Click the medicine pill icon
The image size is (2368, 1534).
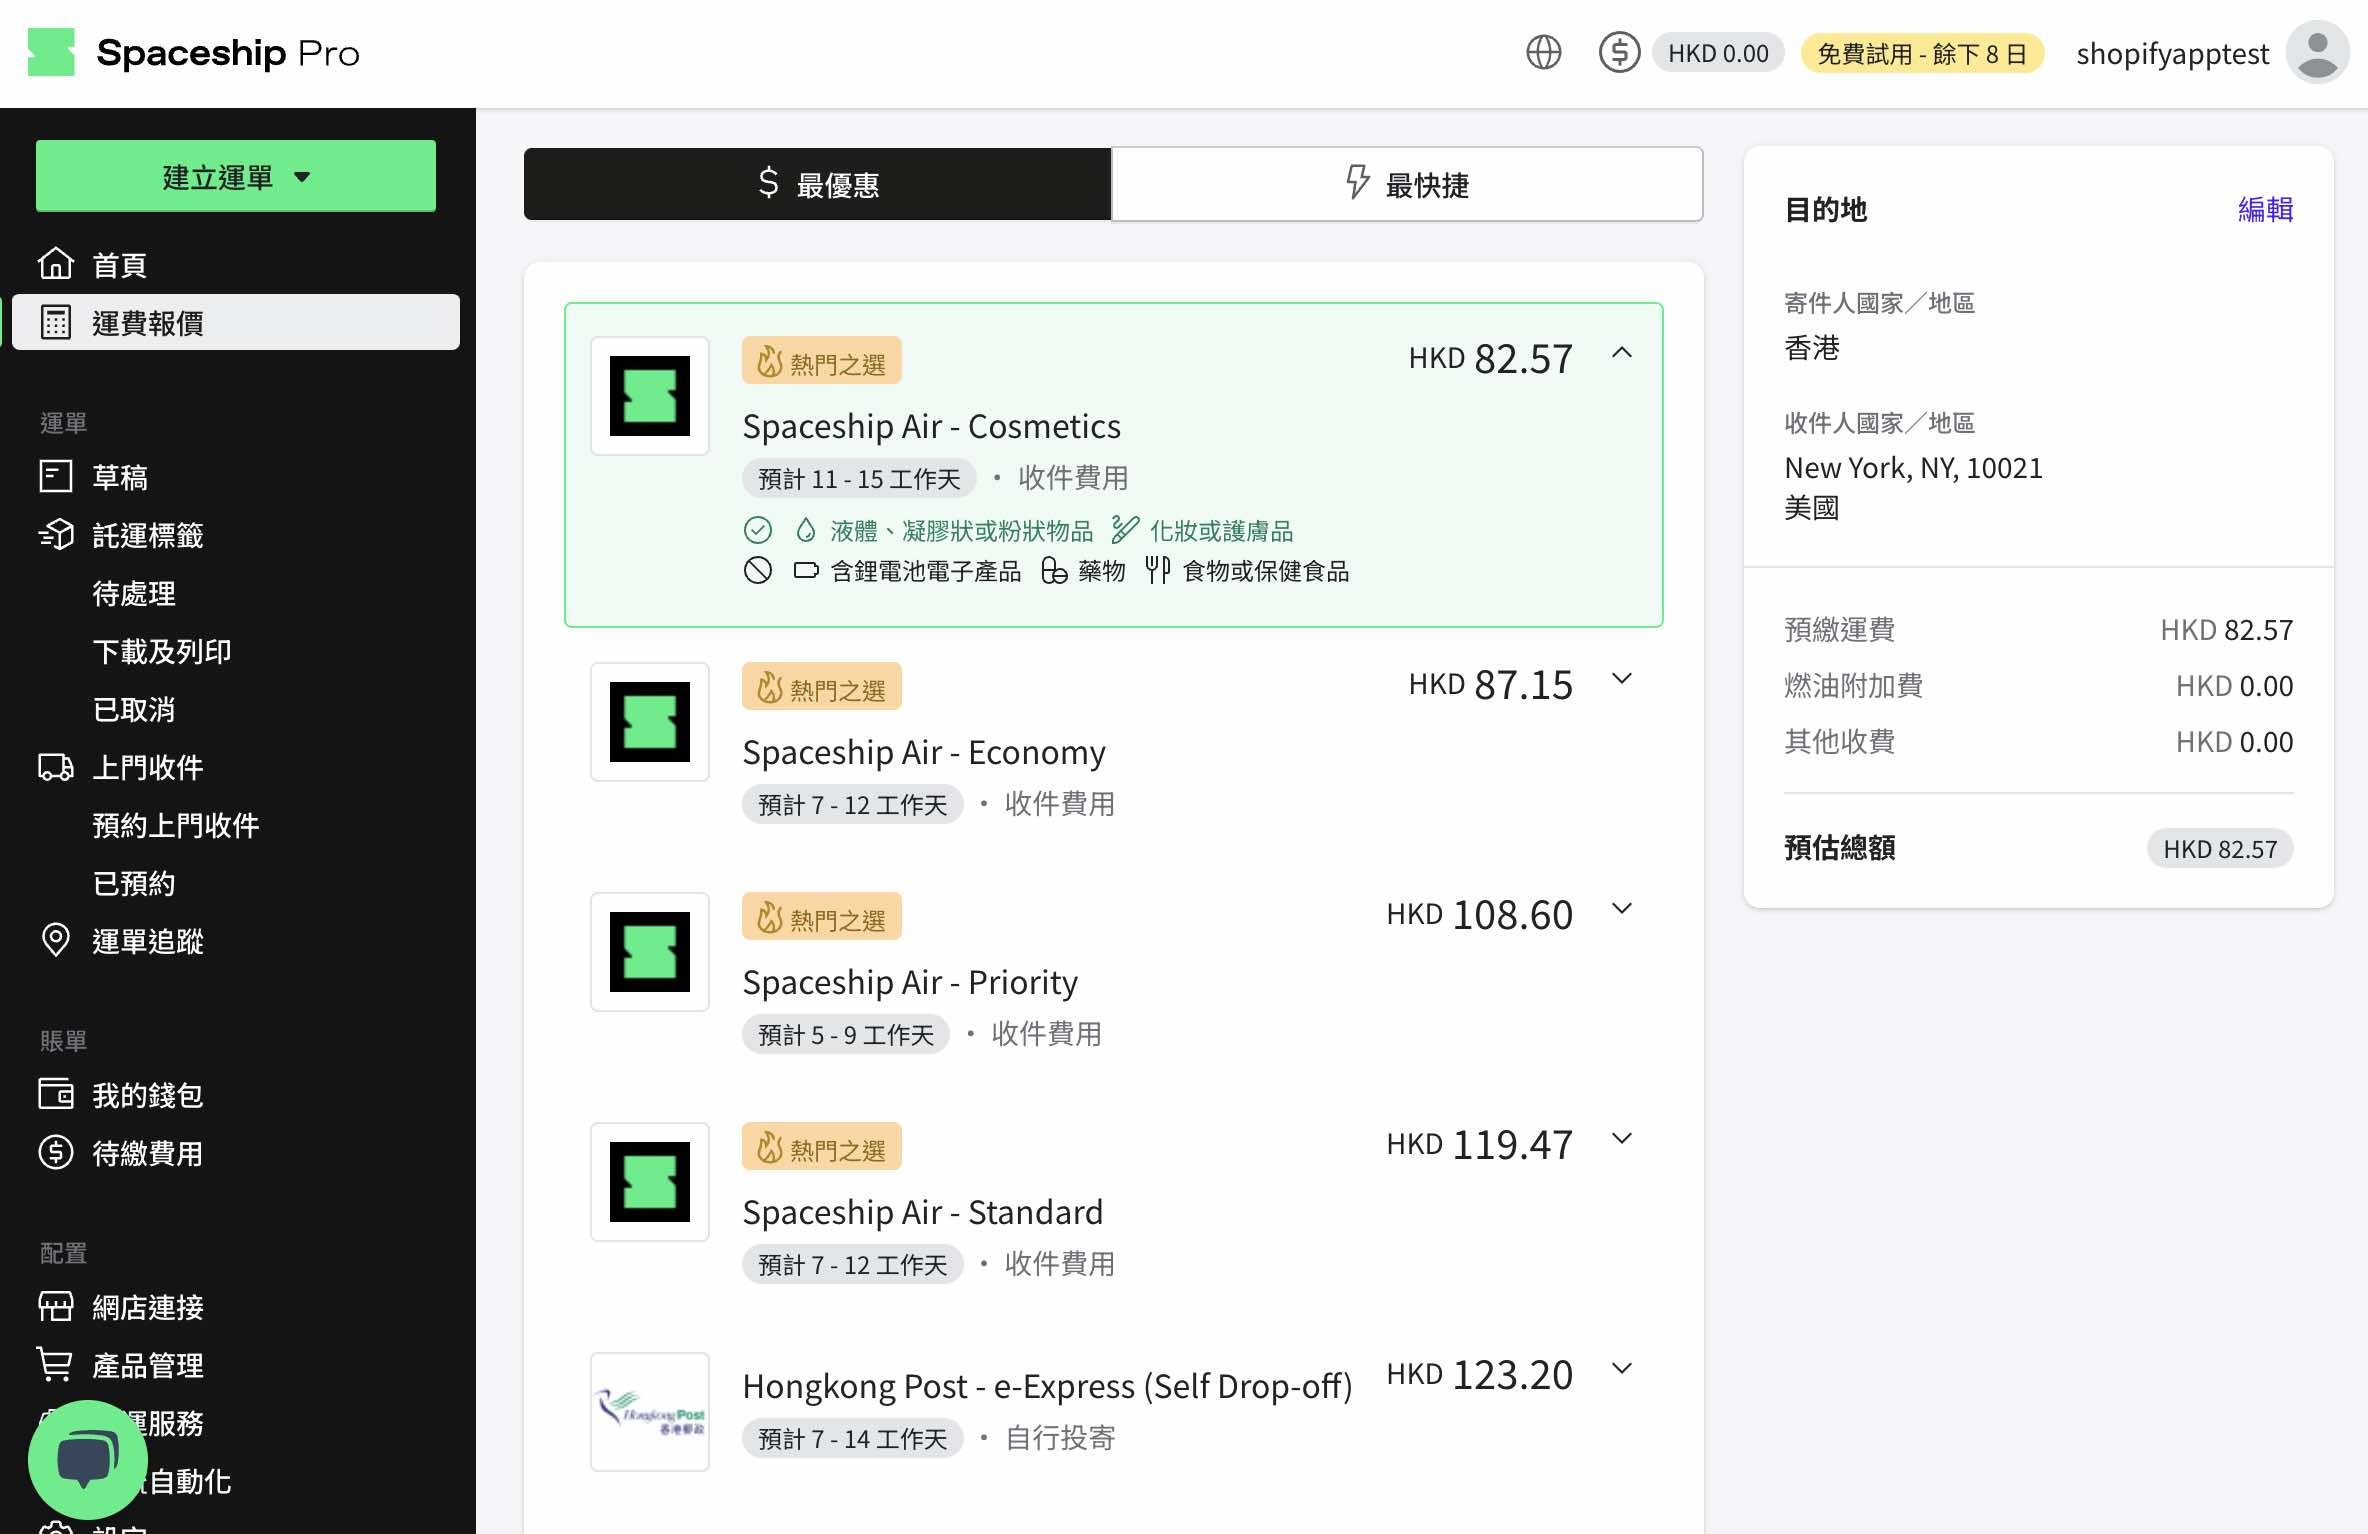pos(1054,571)
